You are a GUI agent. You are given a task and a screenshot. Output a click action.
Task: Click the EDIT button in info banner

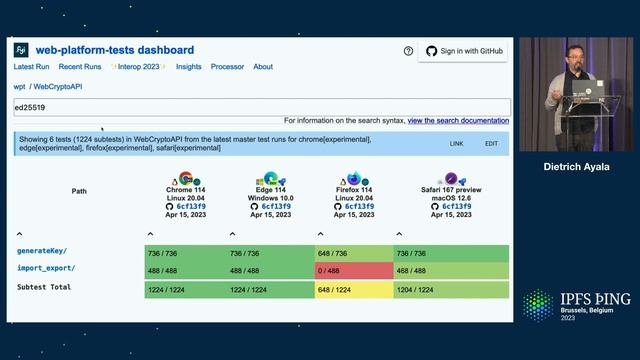pos(491,144)
